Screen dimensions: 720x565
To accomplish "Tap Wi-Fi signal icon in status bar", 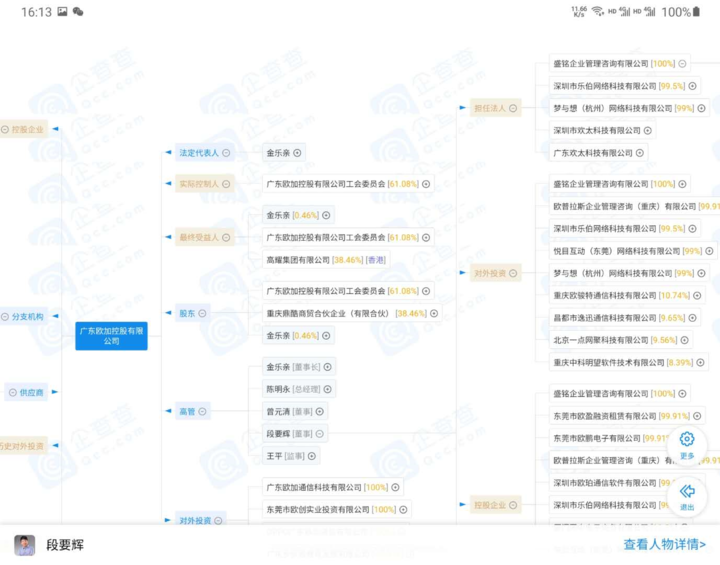I will [597, 11].
